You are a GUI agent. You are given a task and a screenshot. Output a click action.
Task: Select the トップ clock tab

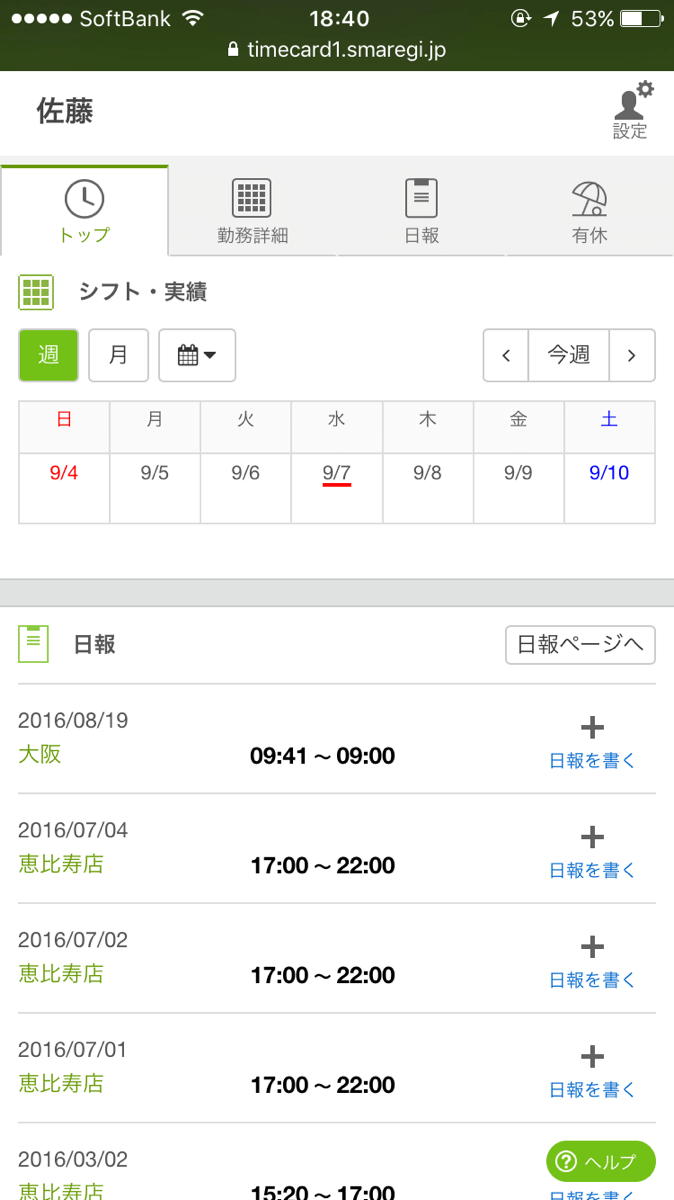[x=84, y=211]
